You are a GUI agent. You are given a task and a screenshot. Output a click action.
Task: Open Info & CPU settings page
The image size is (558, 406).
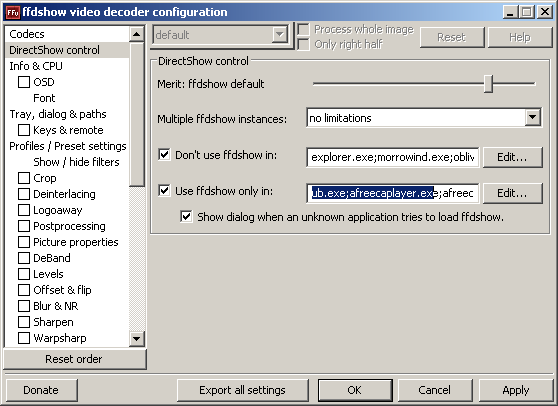pos(36,66)
